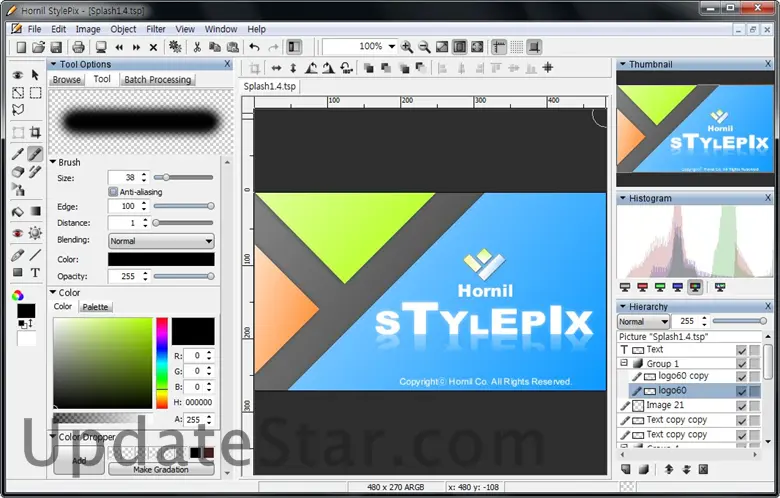Click the Thumbnail preview image
Screen dimensions: 780x498
tap(695, 129)
